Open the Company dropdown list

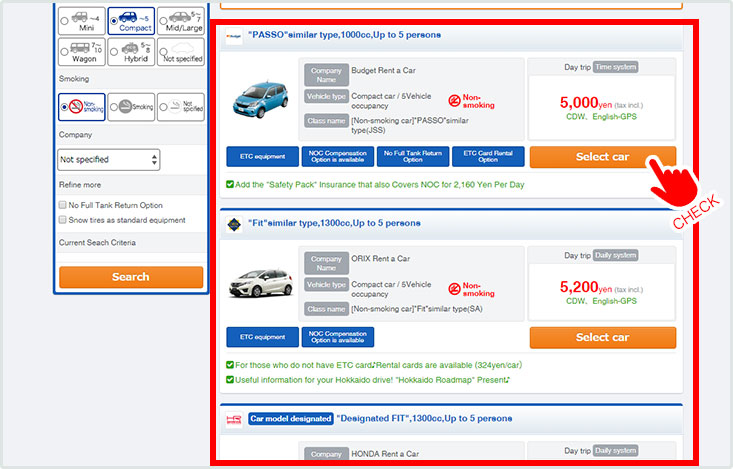click(108, 159)
